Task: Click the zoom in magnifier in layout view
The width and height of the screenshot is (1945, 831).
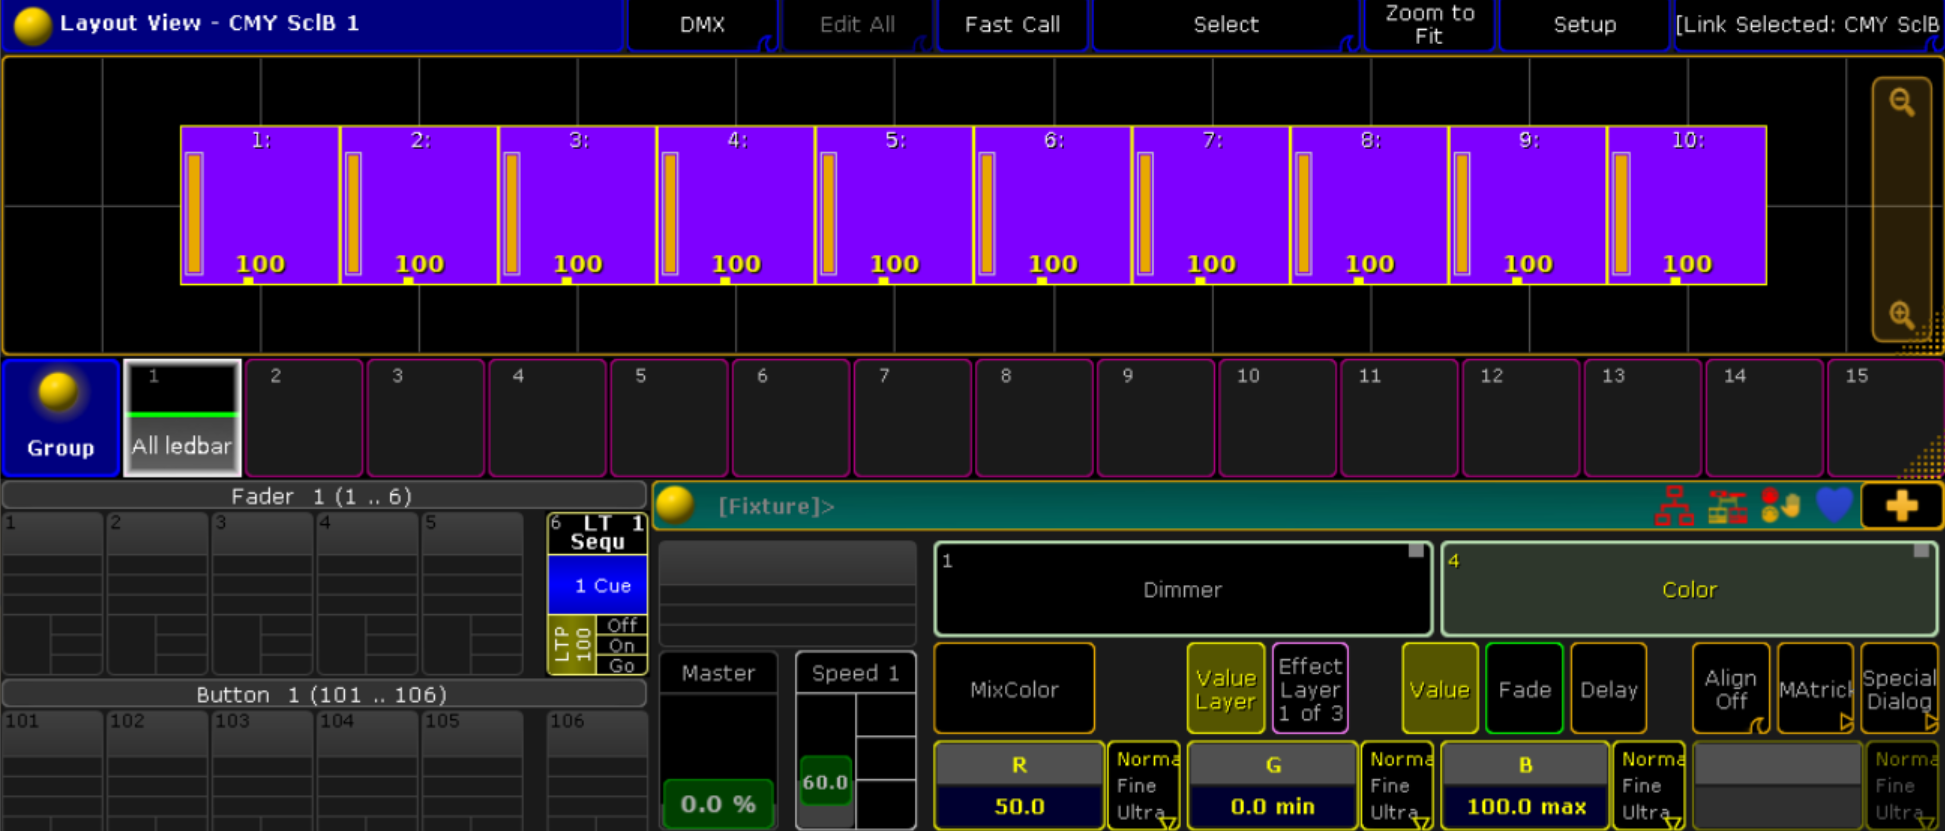Action: (x=1901, y=315)
